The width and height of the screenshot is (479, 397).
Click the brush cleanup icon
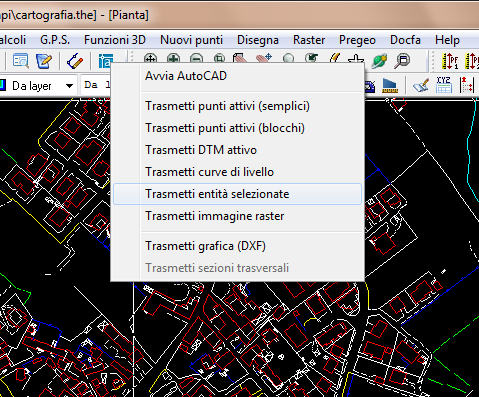(x=421, y=85)
